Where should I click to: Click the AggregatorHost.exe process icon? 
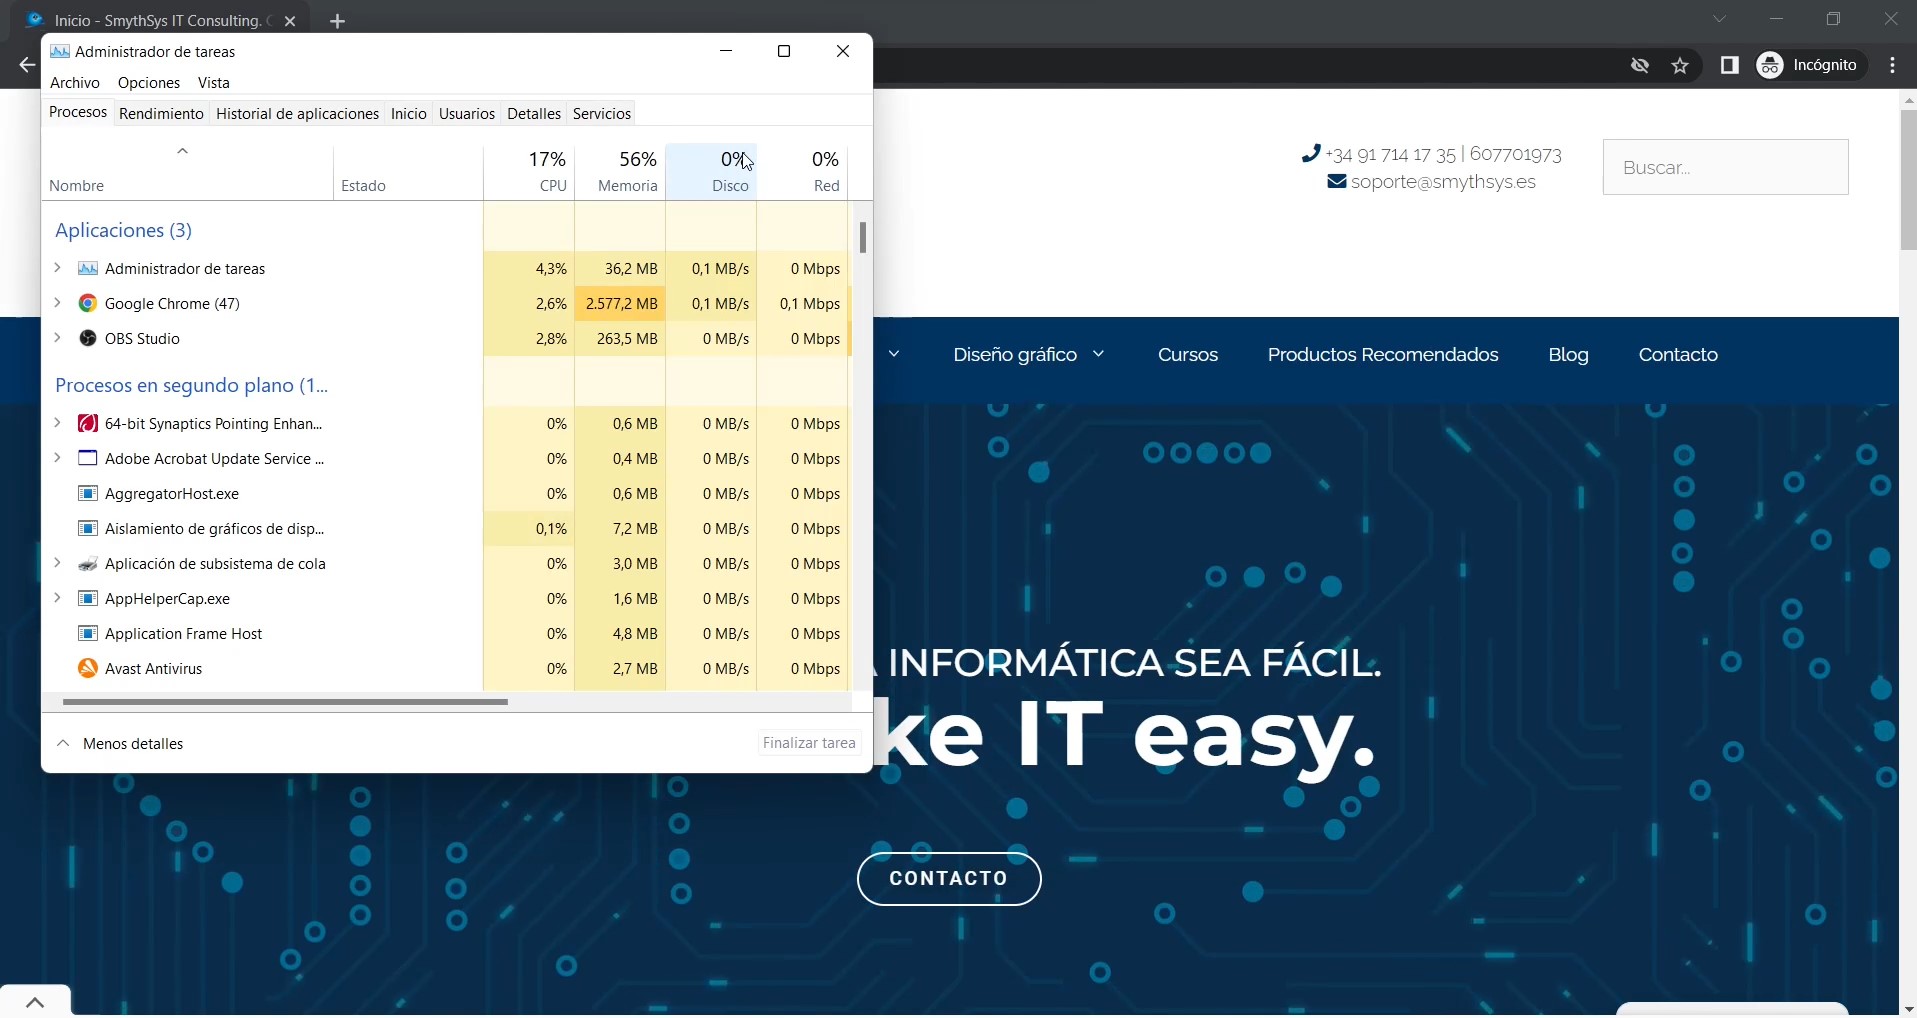click(88, 494)
